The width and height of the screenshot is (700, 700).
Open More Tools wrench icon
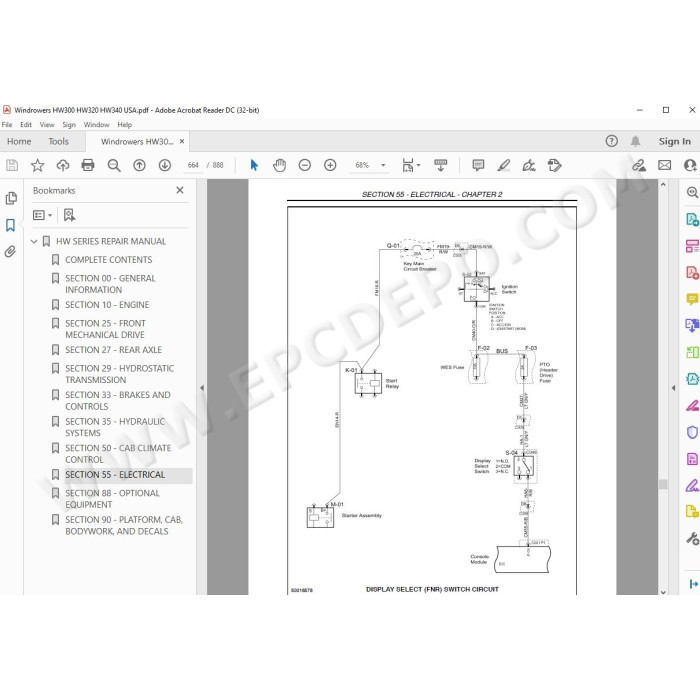[692, 538]
